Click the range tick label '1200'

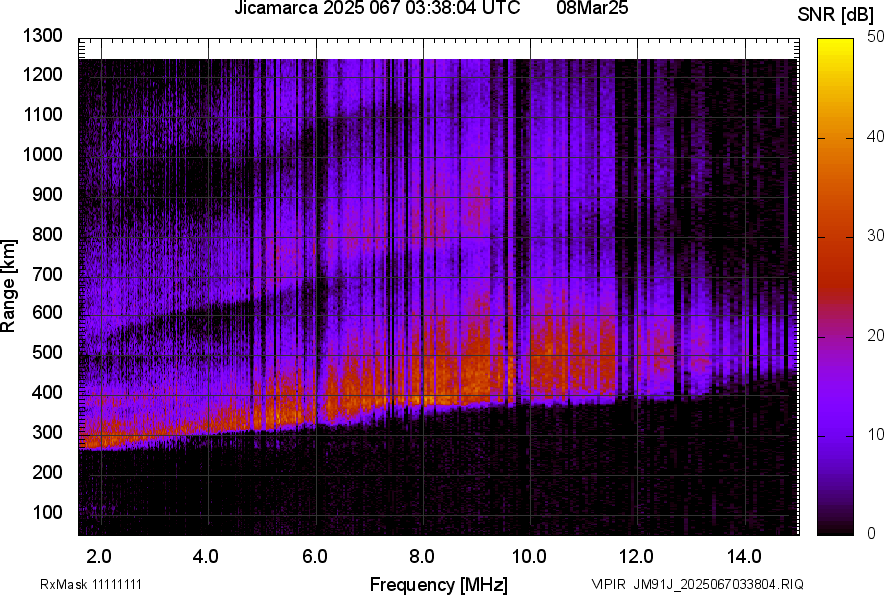click(42, 74)
